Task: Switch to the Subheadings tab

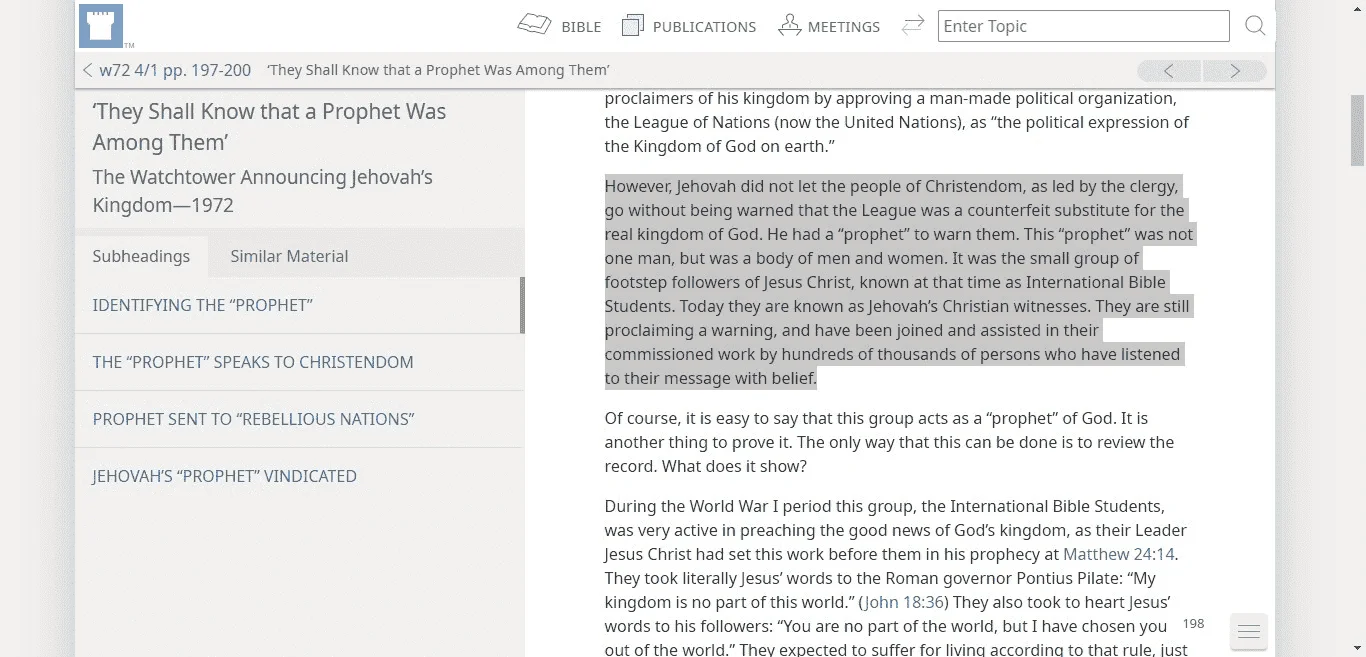Action: tap(141, 256)
